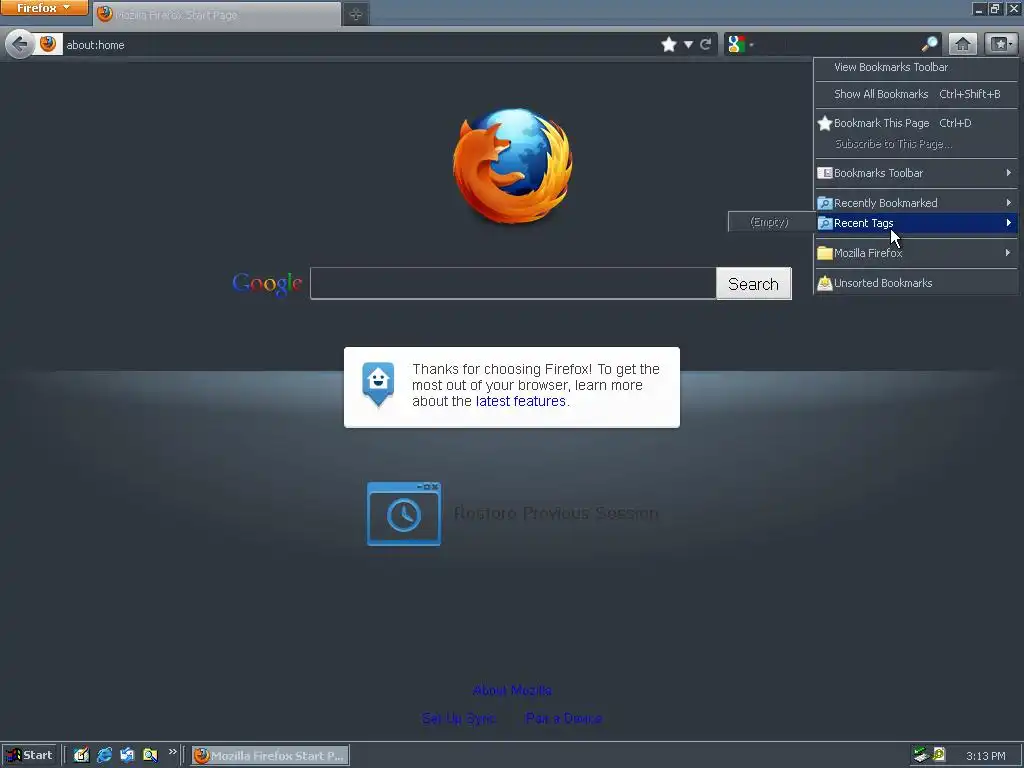Toggle the Bookmarks menu toolbar button
1024x768 pixels.
(1001, 44)
